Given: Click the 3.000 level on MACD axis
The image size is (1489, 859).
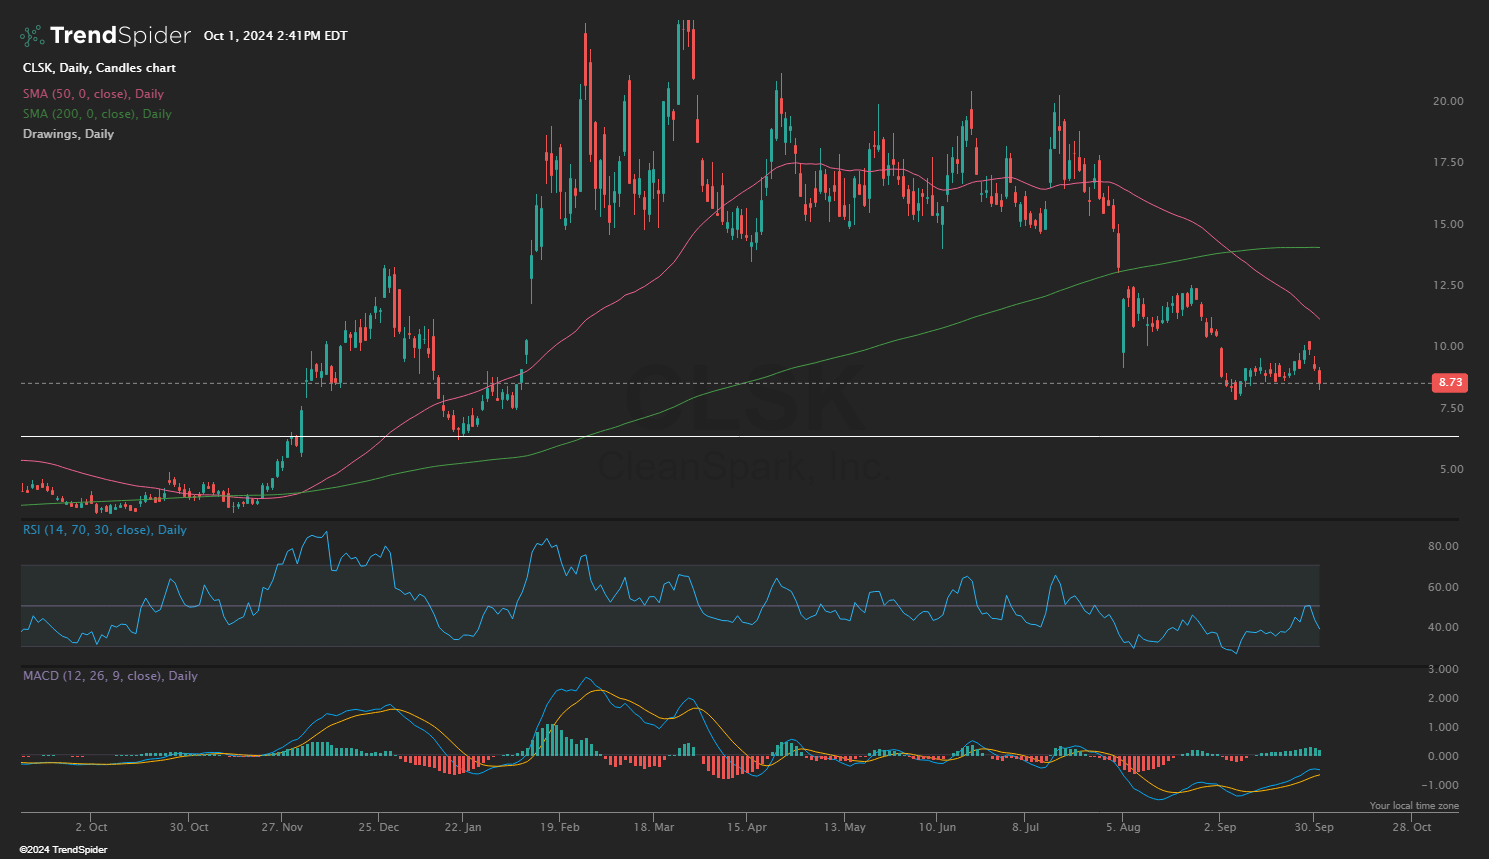Looking at the screenshot, I should click(x=1443, y=669).
